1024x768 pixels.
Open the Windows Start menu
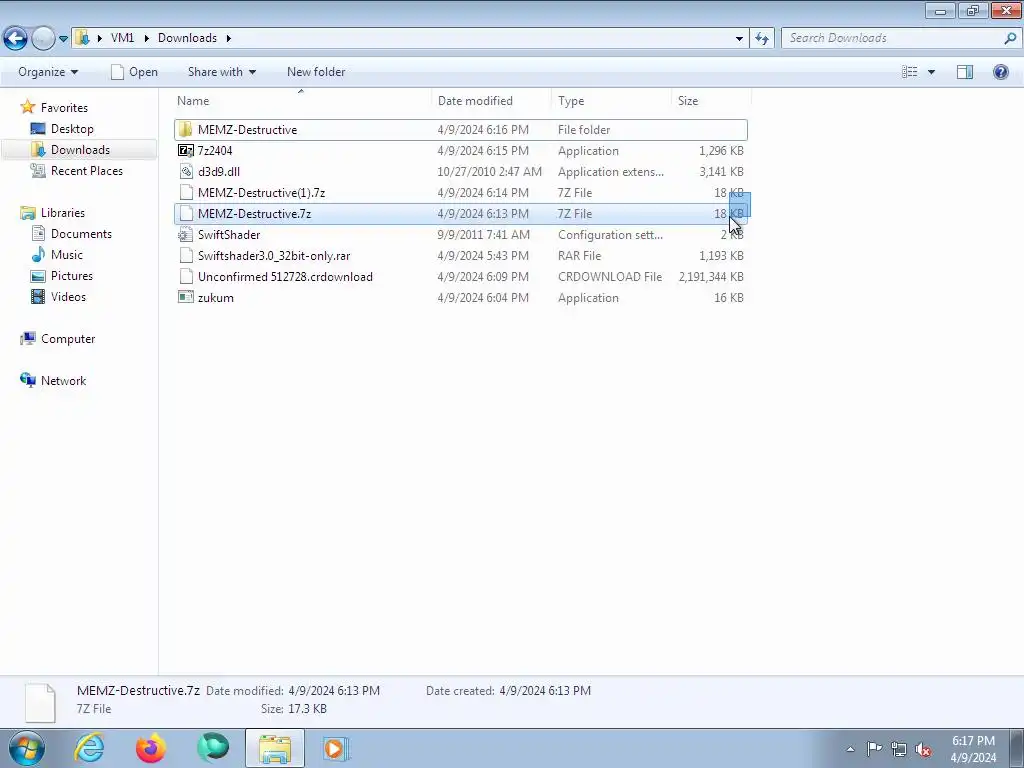click(26, 748)
